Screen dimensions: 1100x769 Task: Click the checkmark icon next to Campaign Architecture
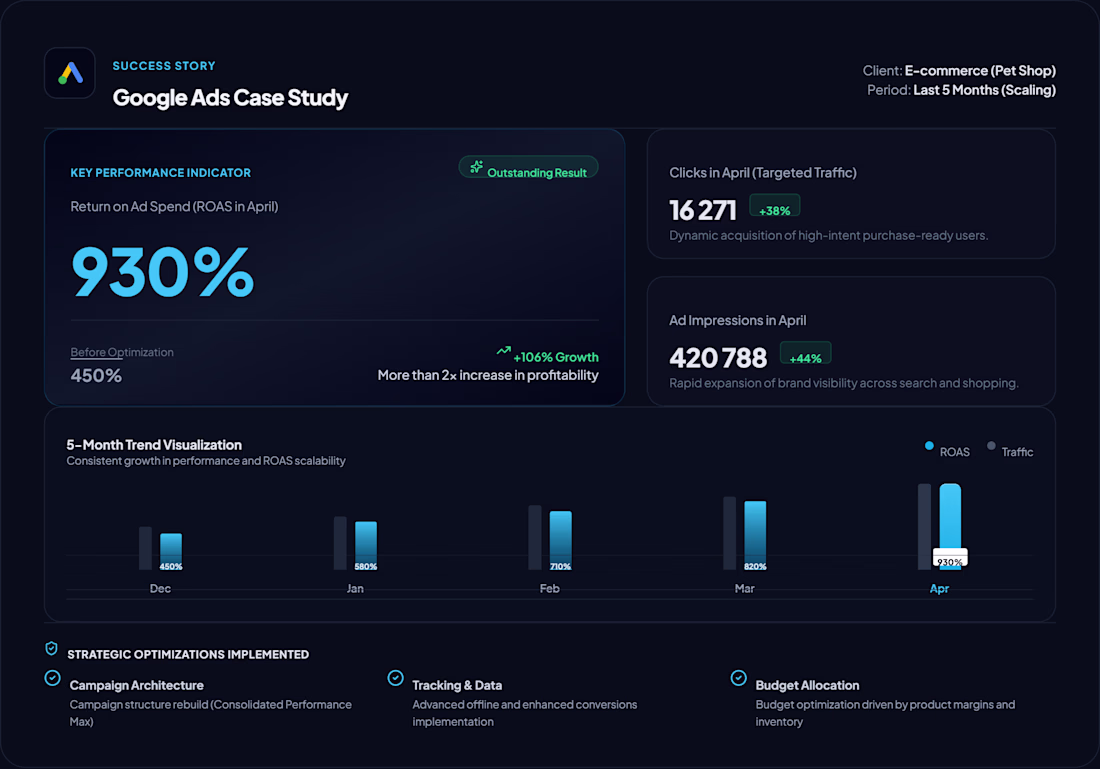[53, 678]
